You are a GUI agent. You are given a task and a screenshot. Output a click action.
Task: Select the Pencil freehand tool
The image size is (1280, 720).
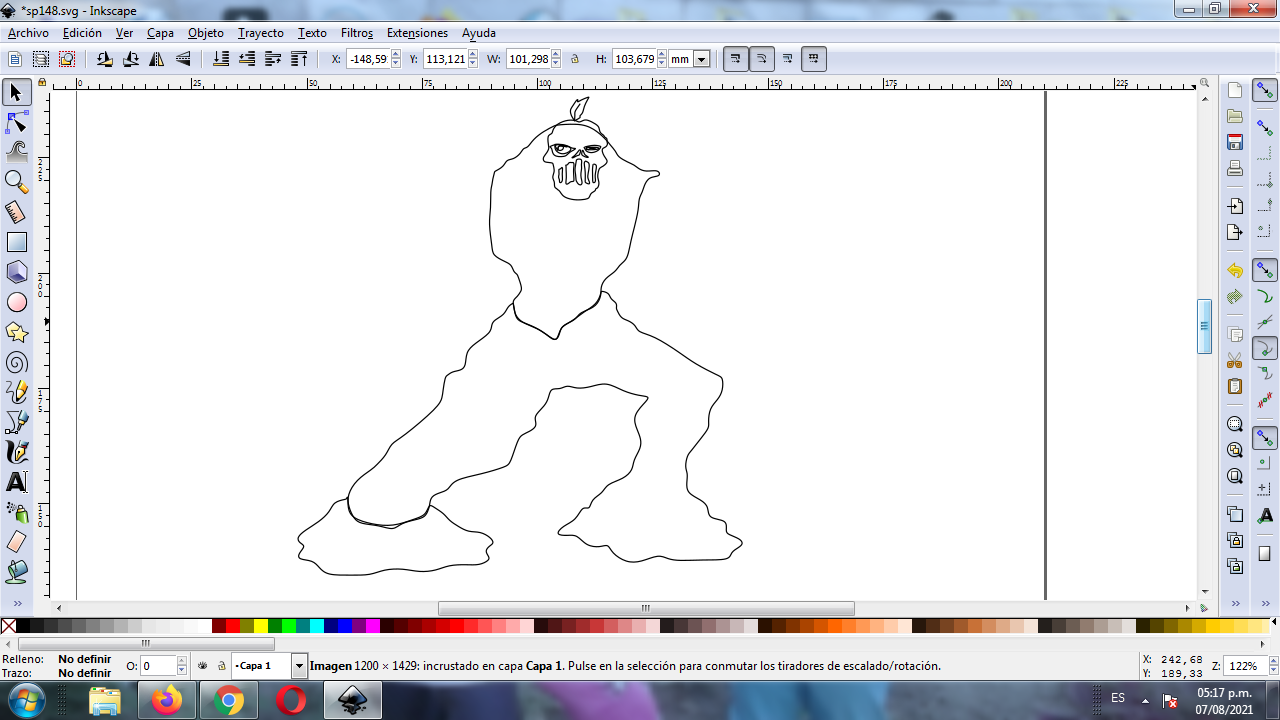pos(16,392)
